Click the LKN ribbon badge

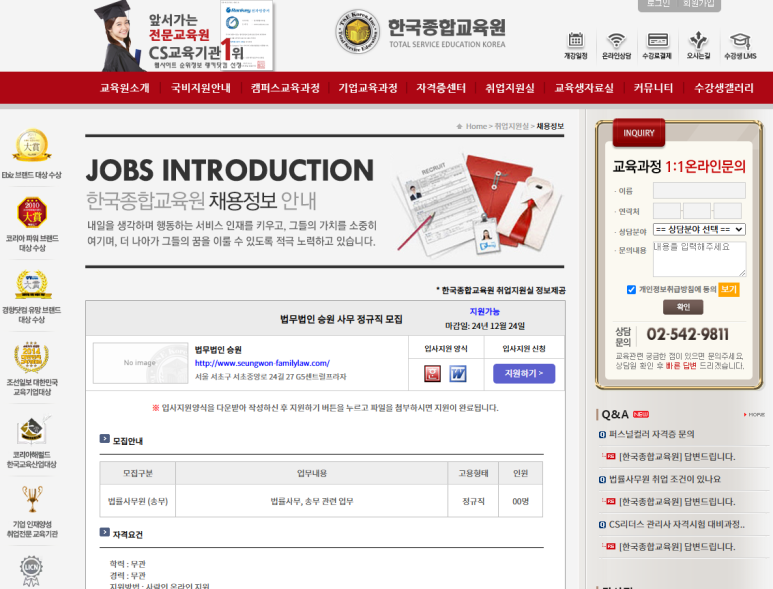[x=32, y=570]
